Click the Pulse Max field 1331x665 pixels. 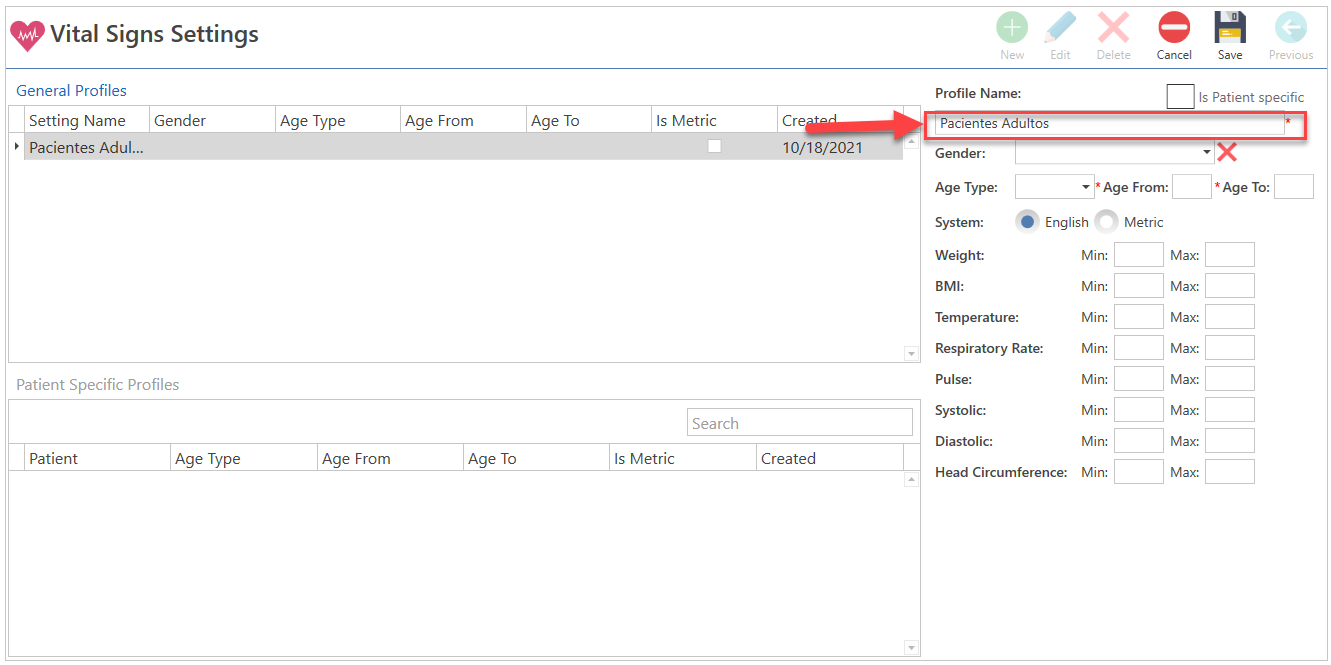click(x=1229, y=379)
